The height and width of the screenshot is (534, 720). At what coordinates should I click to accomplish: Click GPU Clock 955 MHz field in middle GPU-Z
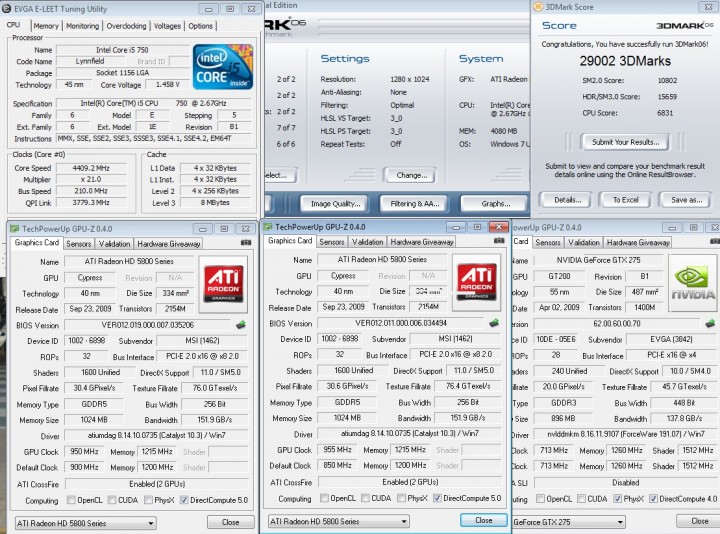[x=338, y=450]
